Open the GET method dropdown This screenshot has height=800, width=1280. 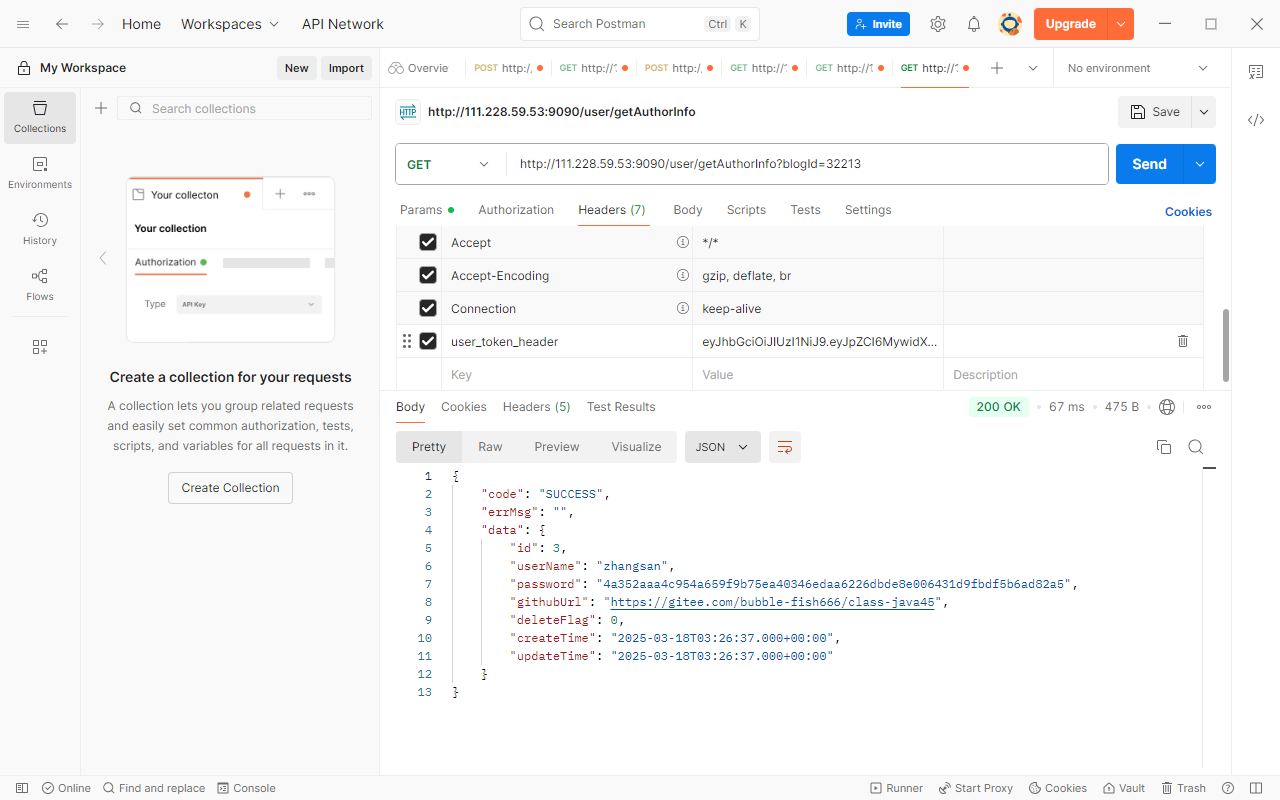click(450, 164)
